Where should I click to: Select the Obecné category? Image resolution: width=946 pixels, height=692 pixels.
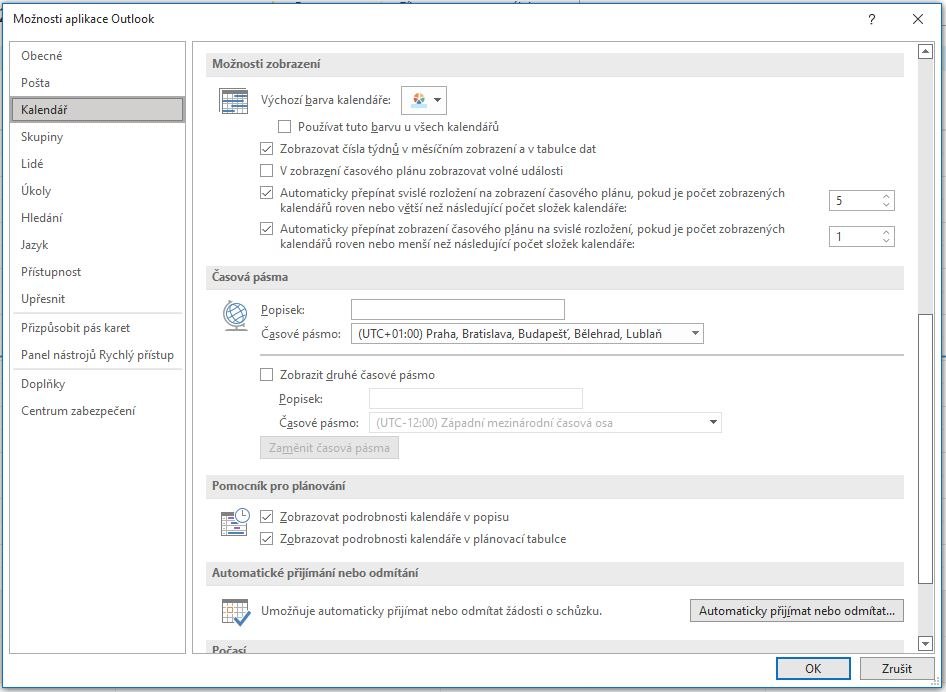(98, 56)
